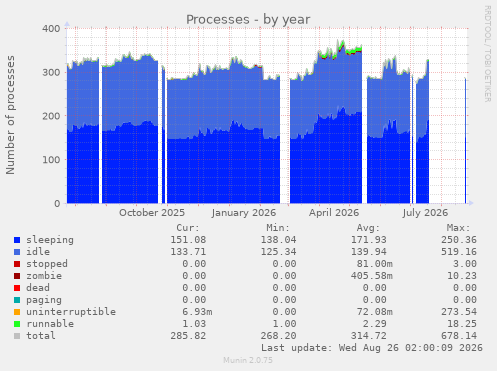This screenshot has width=497, height=371.
Task: Click zombie average value 405.58m
Action: pos(372,276)
